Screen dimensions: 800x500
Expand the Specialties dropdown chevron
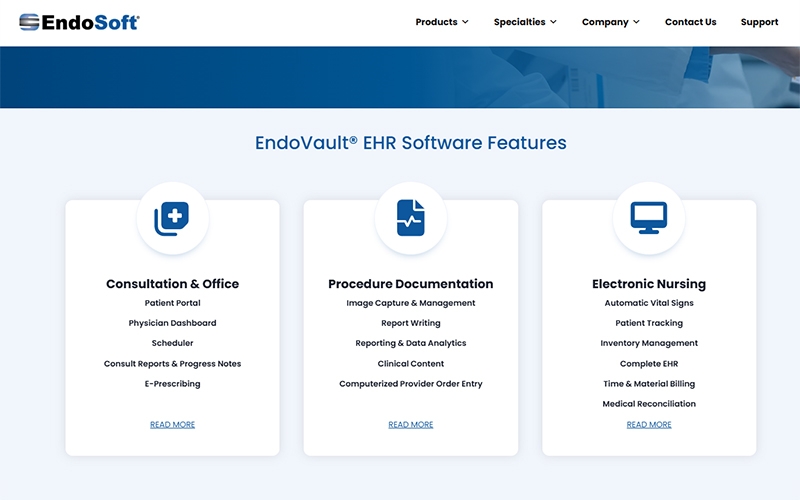pos(553,22)
